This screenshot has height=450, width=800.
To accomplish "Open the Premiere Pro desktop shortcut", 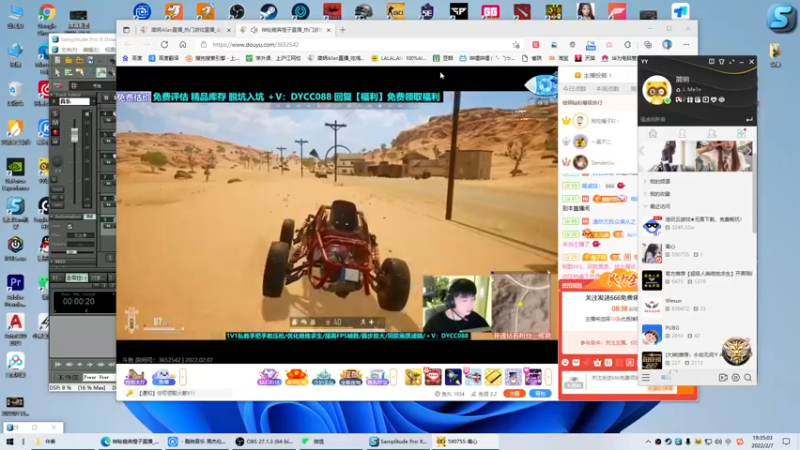I will pos(15,291).
